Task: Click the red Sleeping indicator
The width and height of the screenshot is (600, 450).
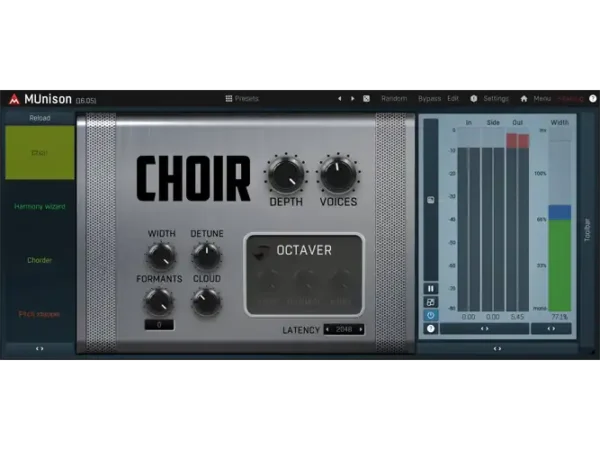Action: click(x=570, y=99)
